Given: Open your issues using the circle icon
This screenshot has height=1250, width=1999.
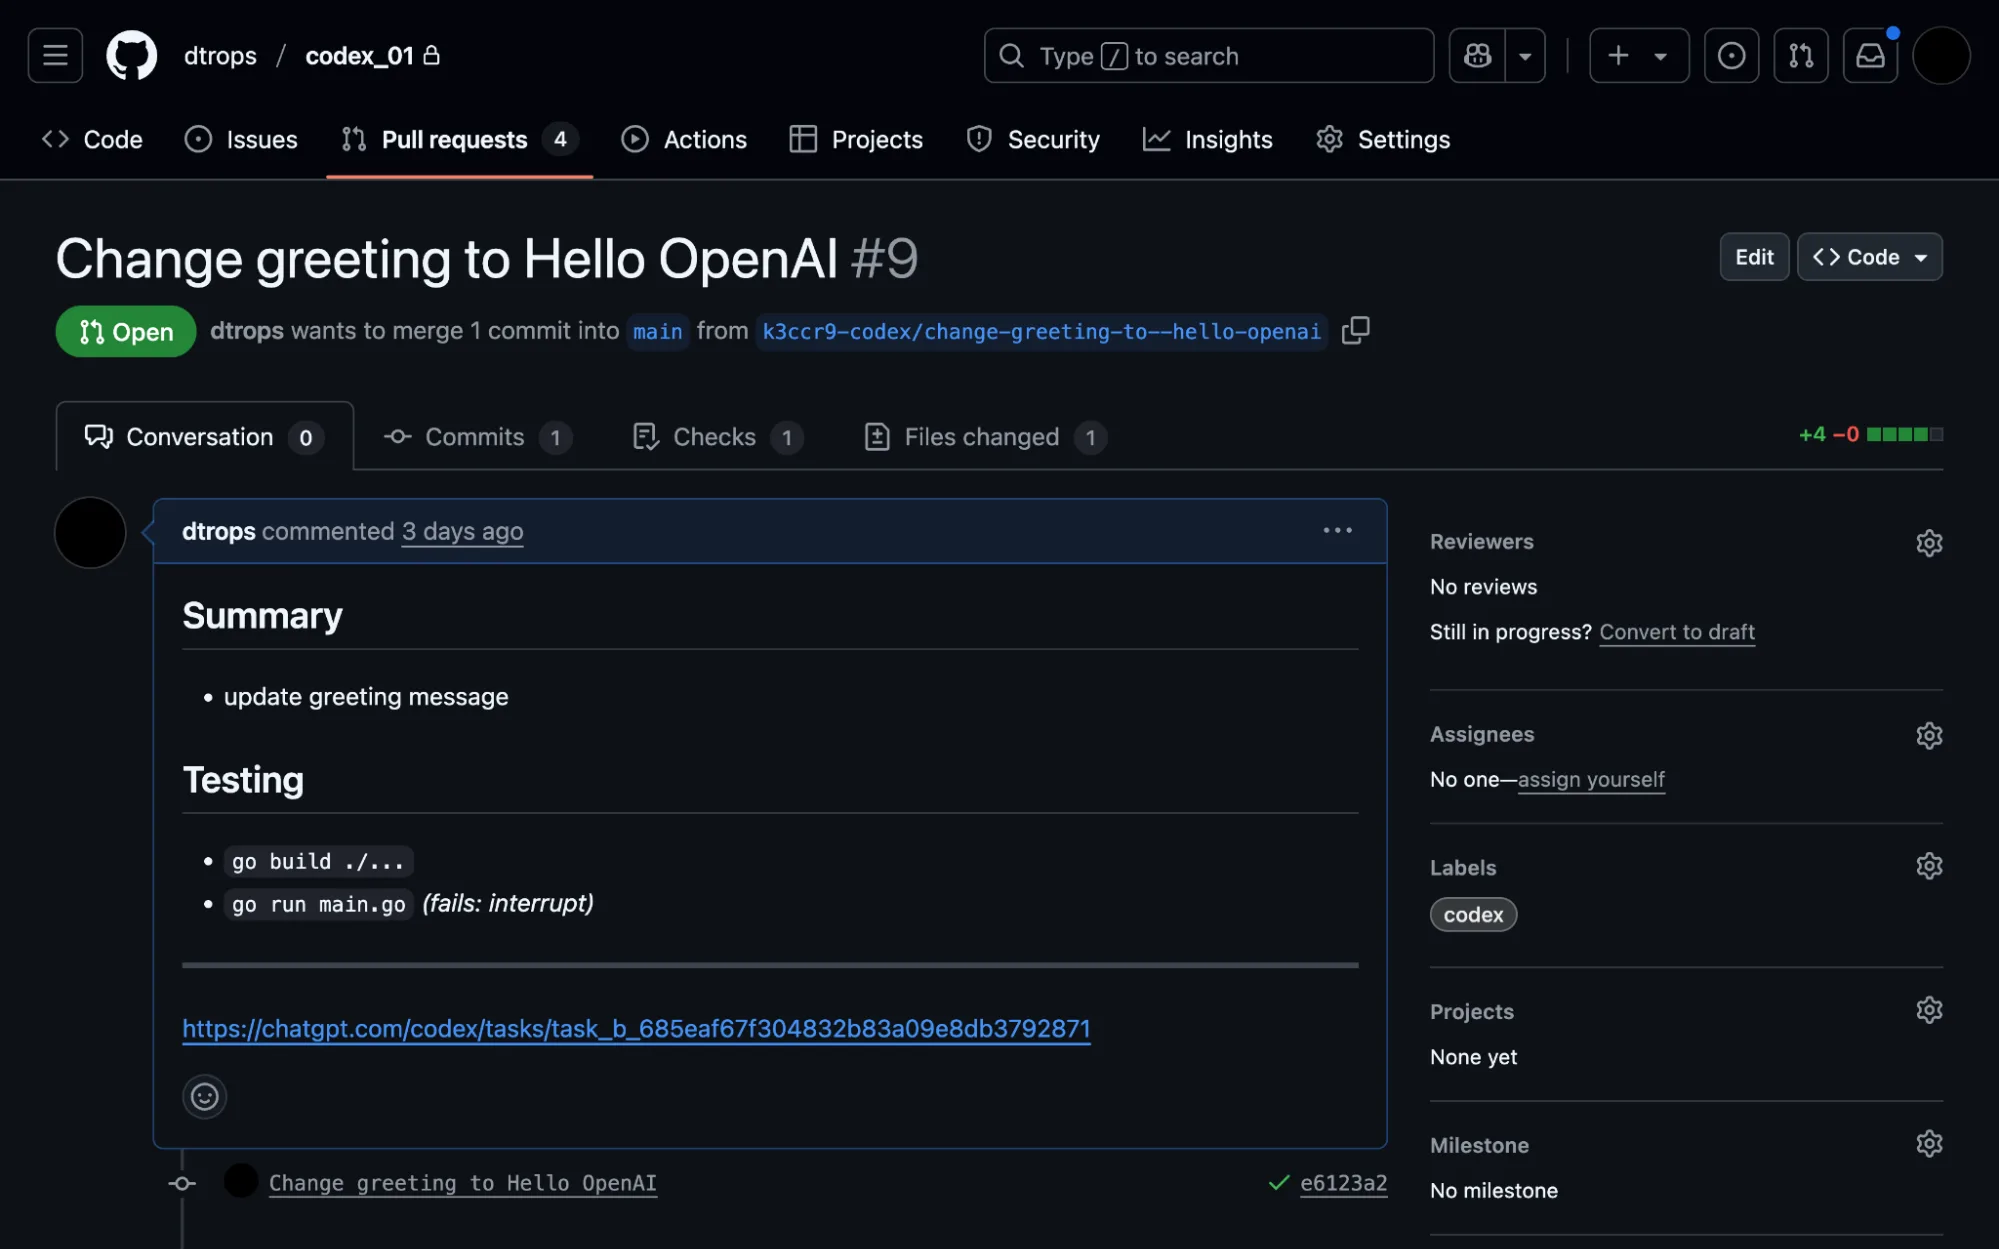Looking at the screenshot, I should tap(1731, 55).
